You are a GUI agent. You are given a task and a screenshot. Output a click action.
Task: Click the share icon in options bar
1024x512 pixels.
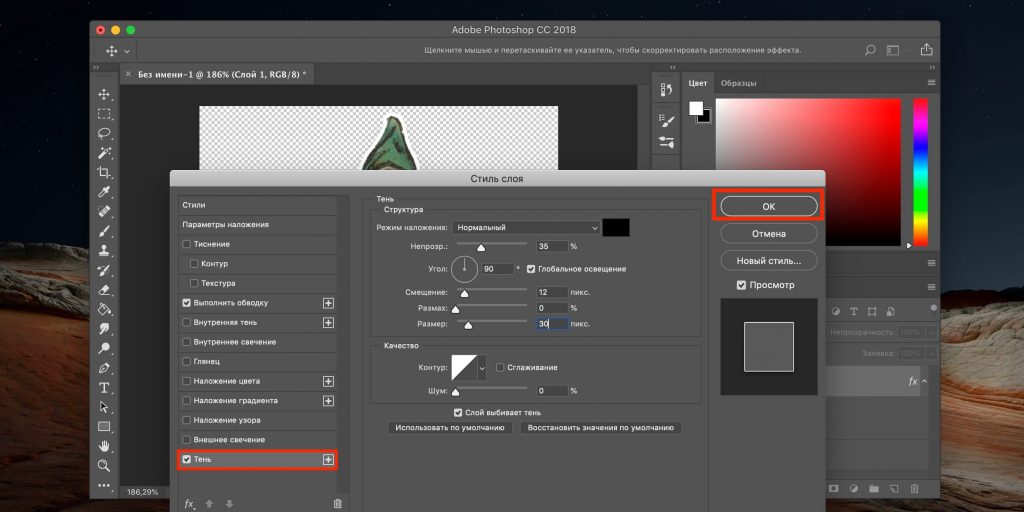[926, 50]
